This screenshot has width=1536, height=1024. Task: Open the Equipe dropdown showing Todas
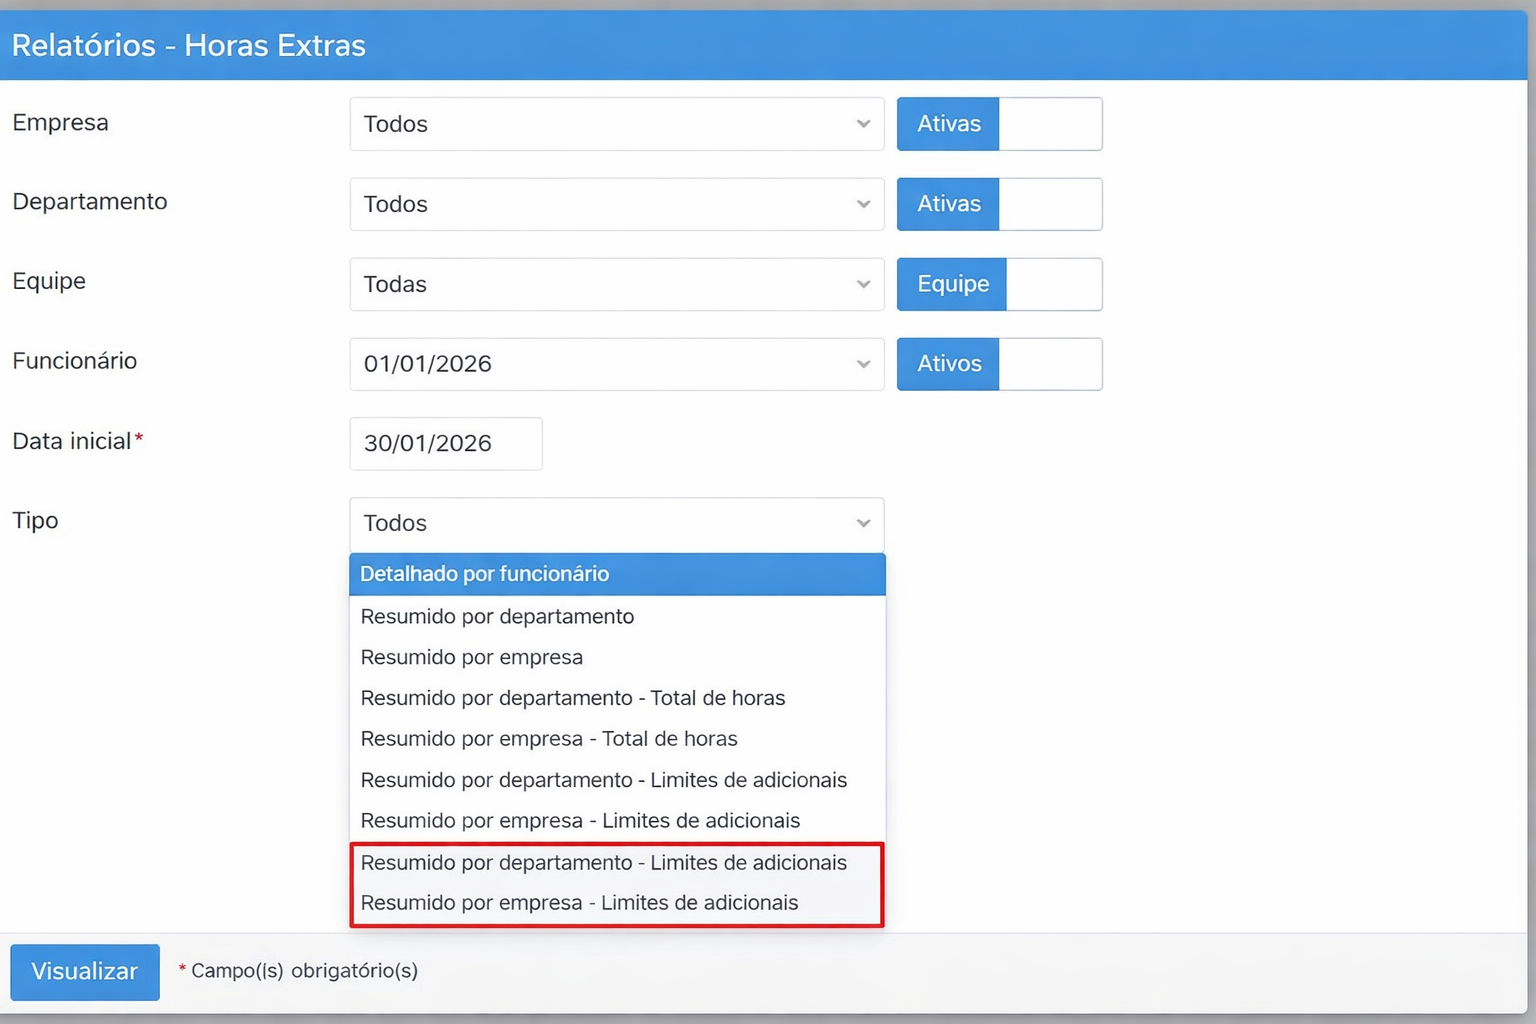click(x=616, y=284)
